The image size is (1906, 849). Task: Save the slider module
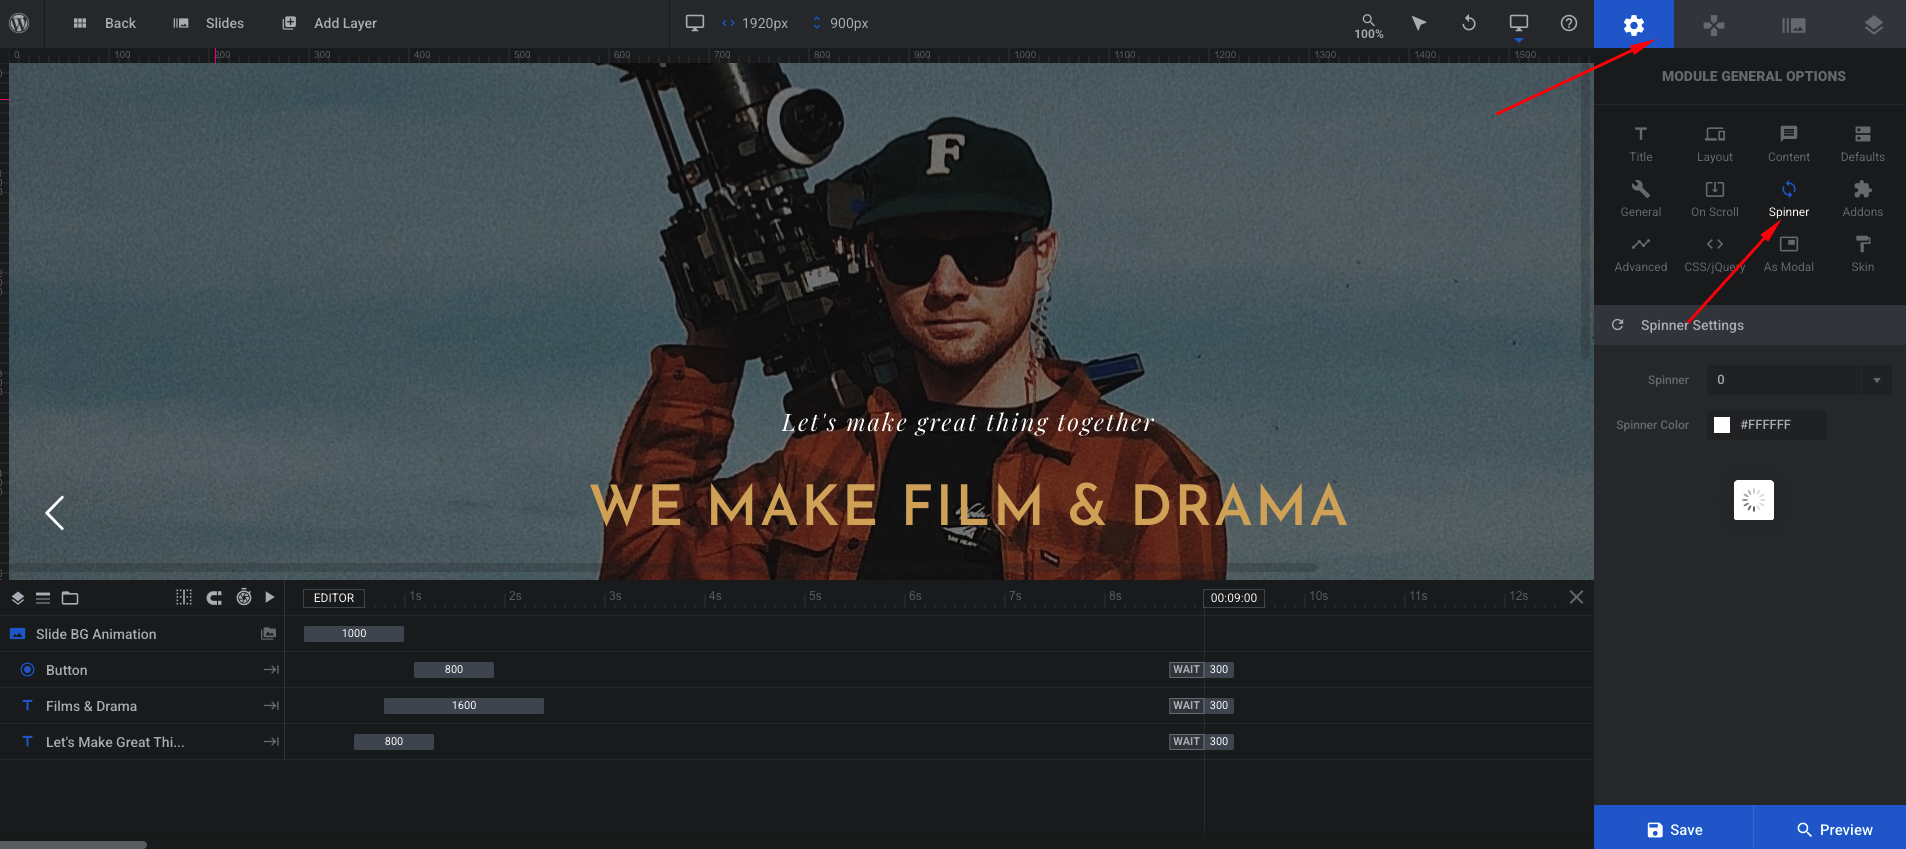tap(1674, 829)
